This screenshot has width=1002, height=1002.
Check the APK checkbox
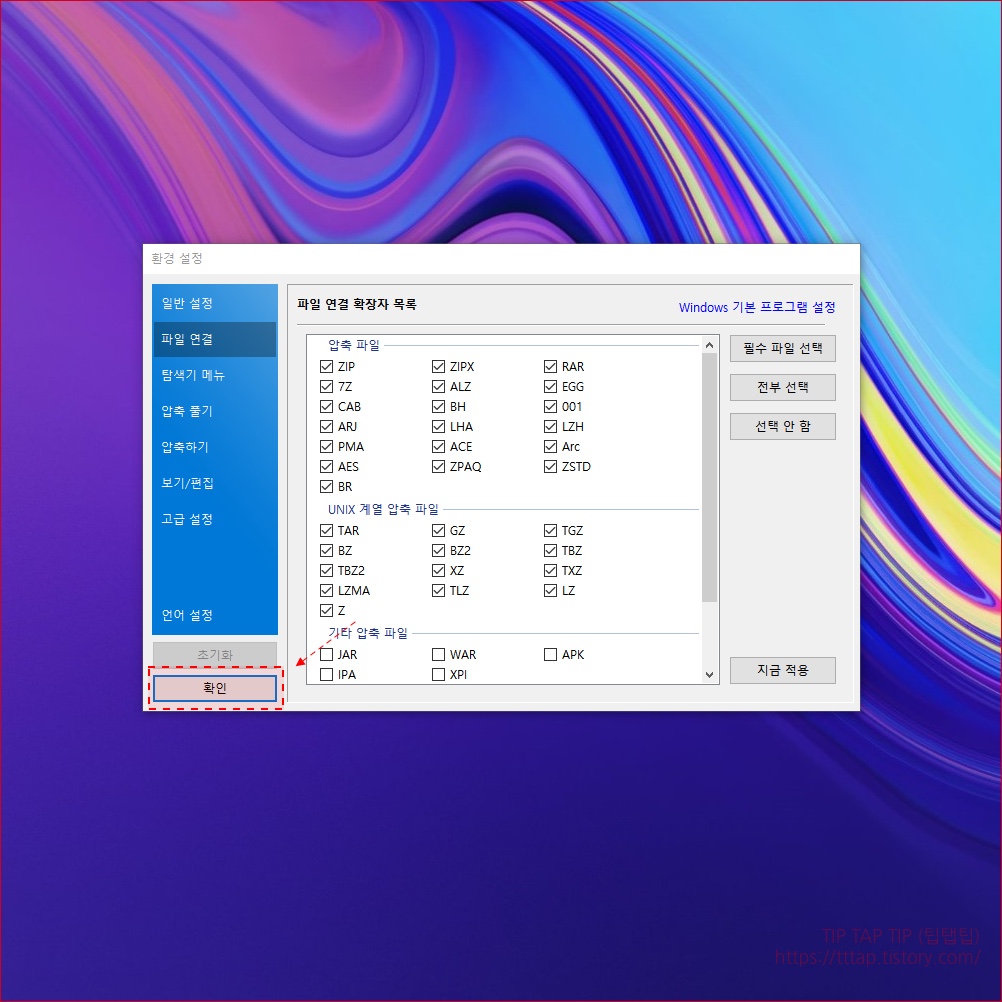[x=550, y=654]
